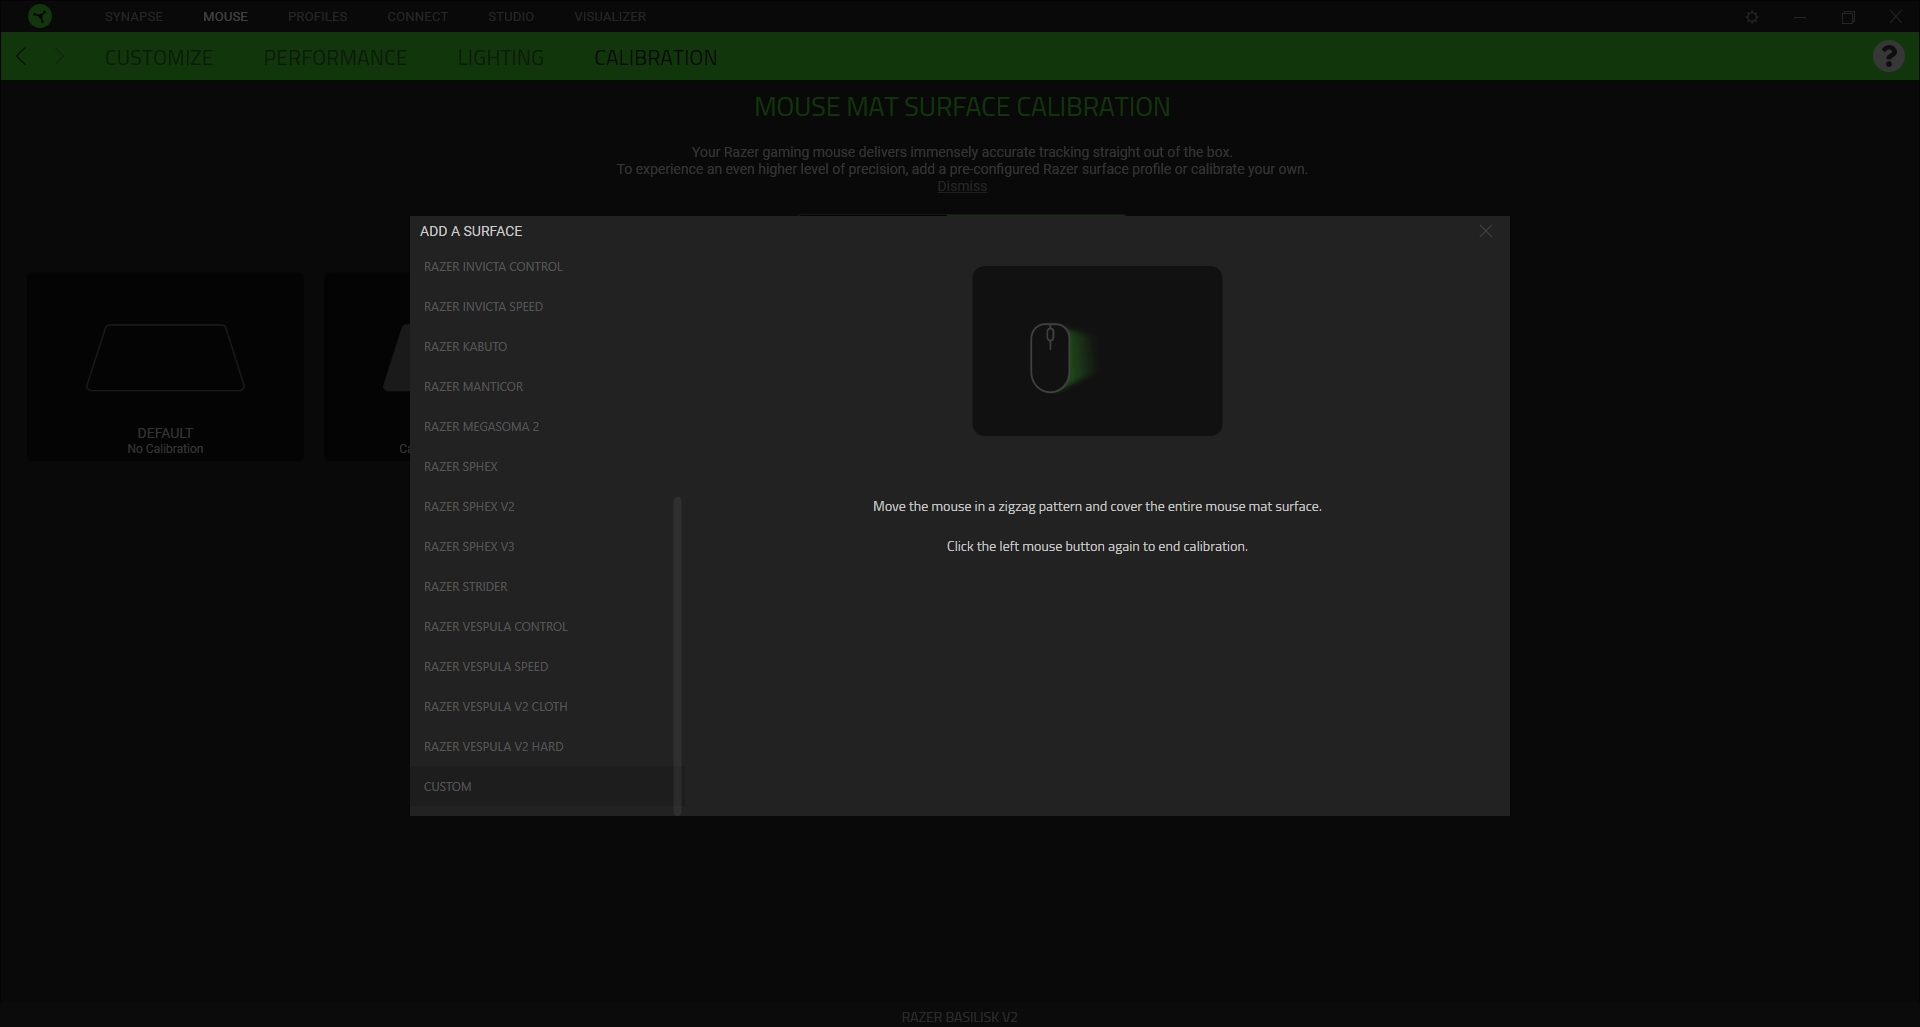Switch to the Customize section
This screenshot has width=1920, height=1027.
click(159, 58)
